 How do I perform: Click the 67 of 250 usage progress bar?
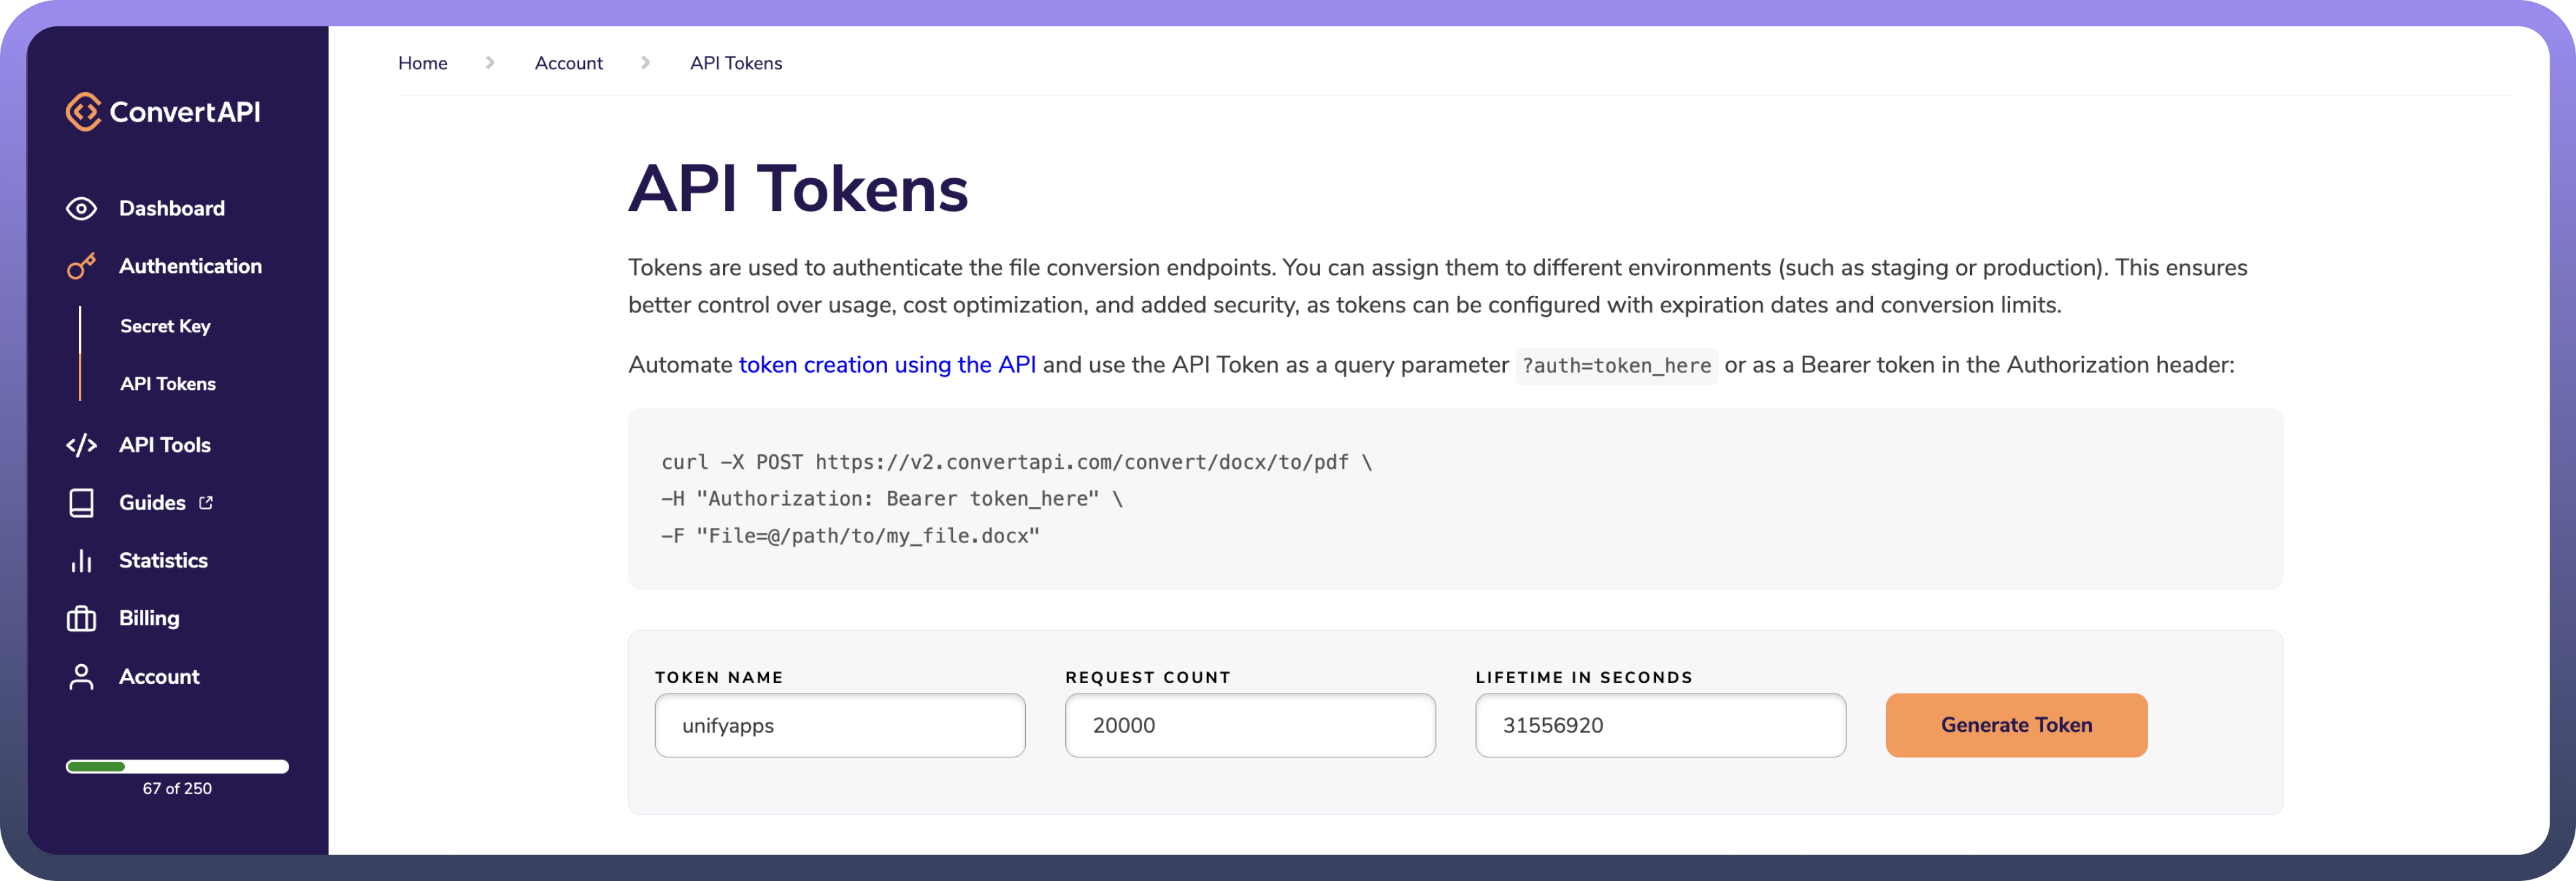point(177,767)
